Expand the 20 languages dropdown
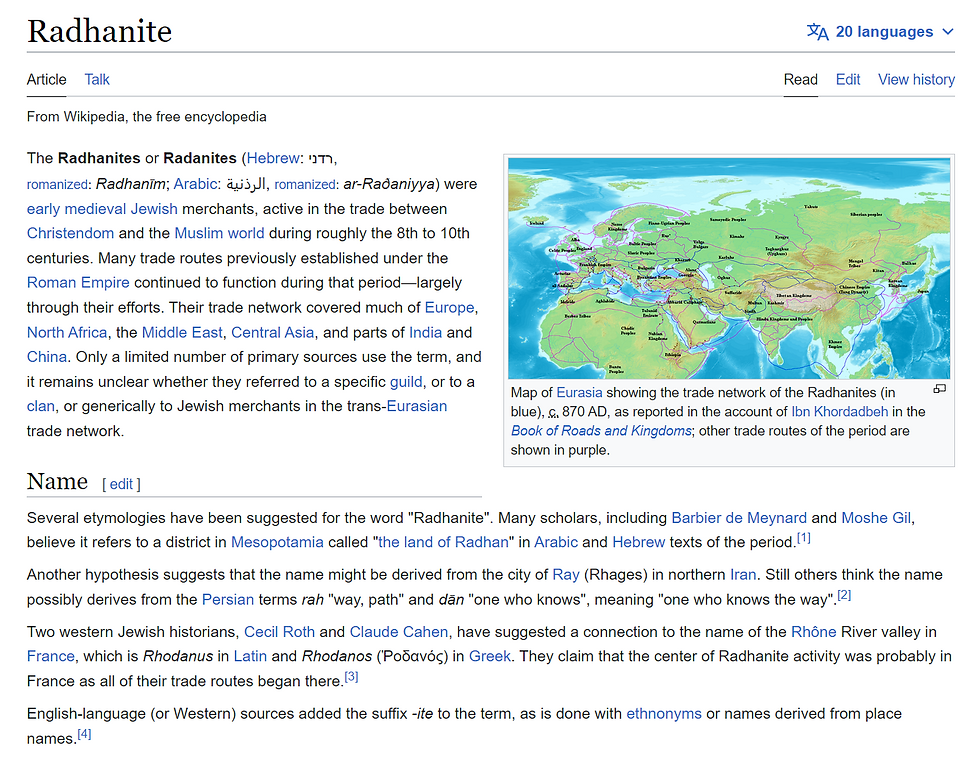980x768 pixels. (880, 31)
